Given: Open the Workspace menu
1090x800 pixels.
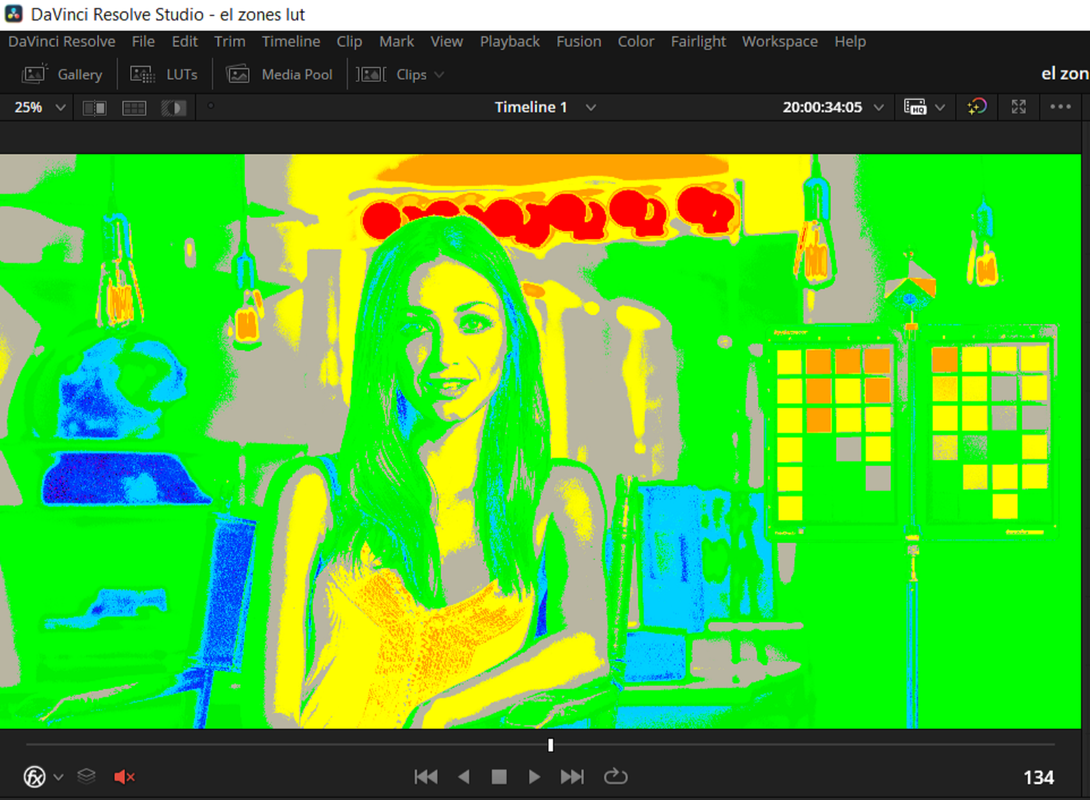Looking at the screenshot, I should pos(780,42).
